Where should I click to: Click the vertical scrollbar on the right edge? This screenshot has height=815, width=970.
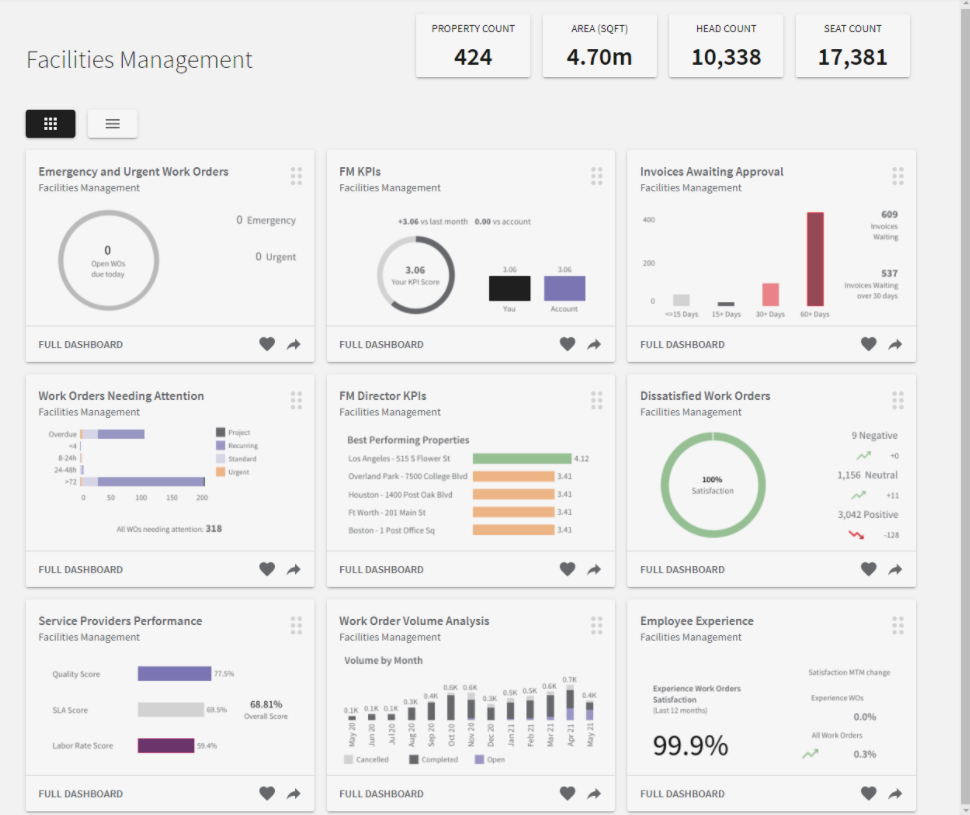[963, 400]
